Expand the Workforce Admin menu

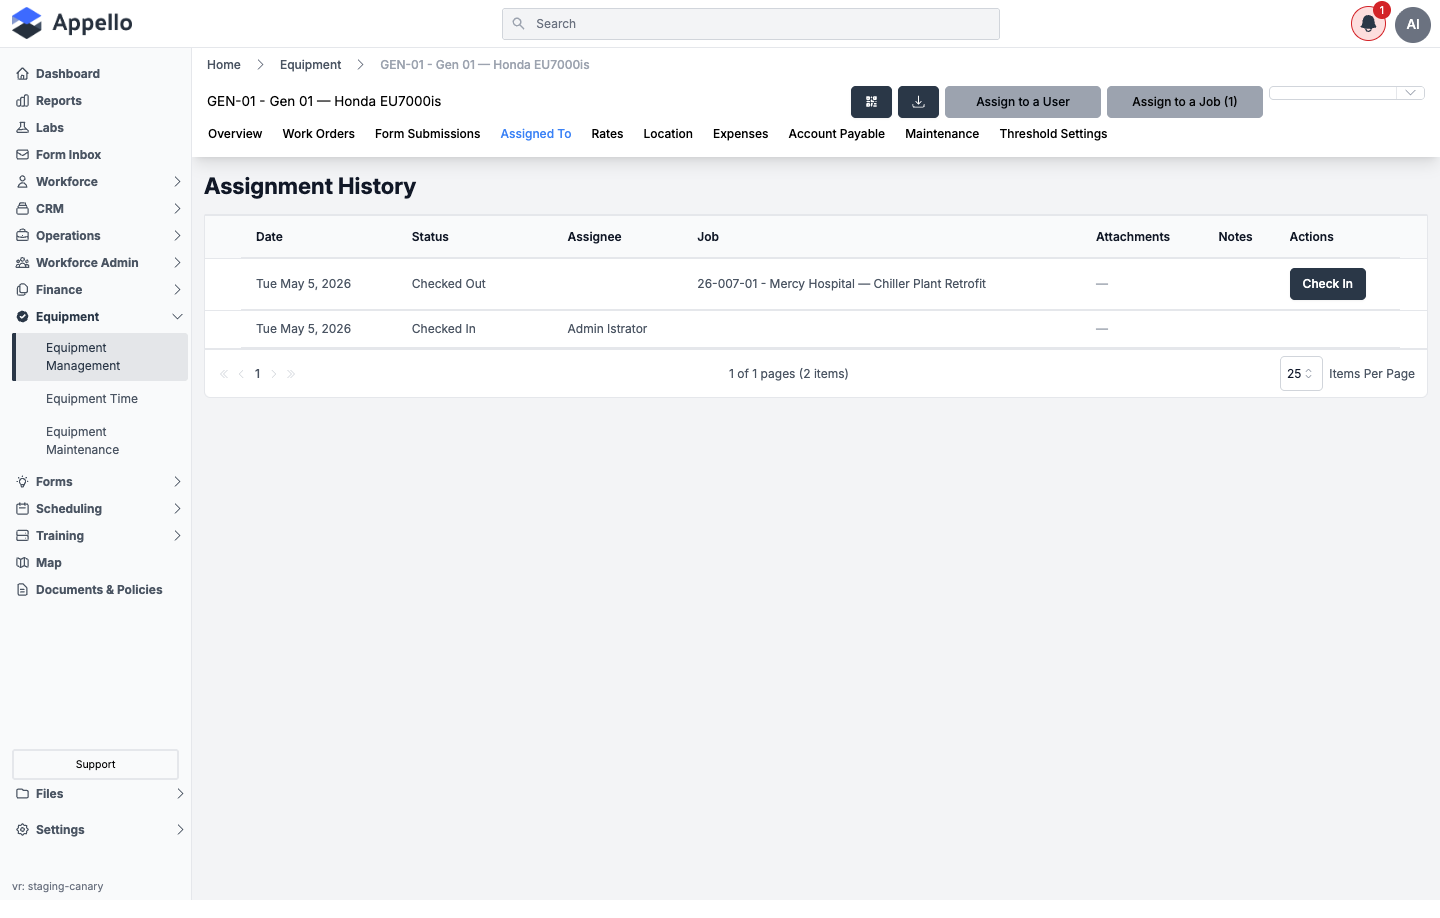(x=100, y=263)
